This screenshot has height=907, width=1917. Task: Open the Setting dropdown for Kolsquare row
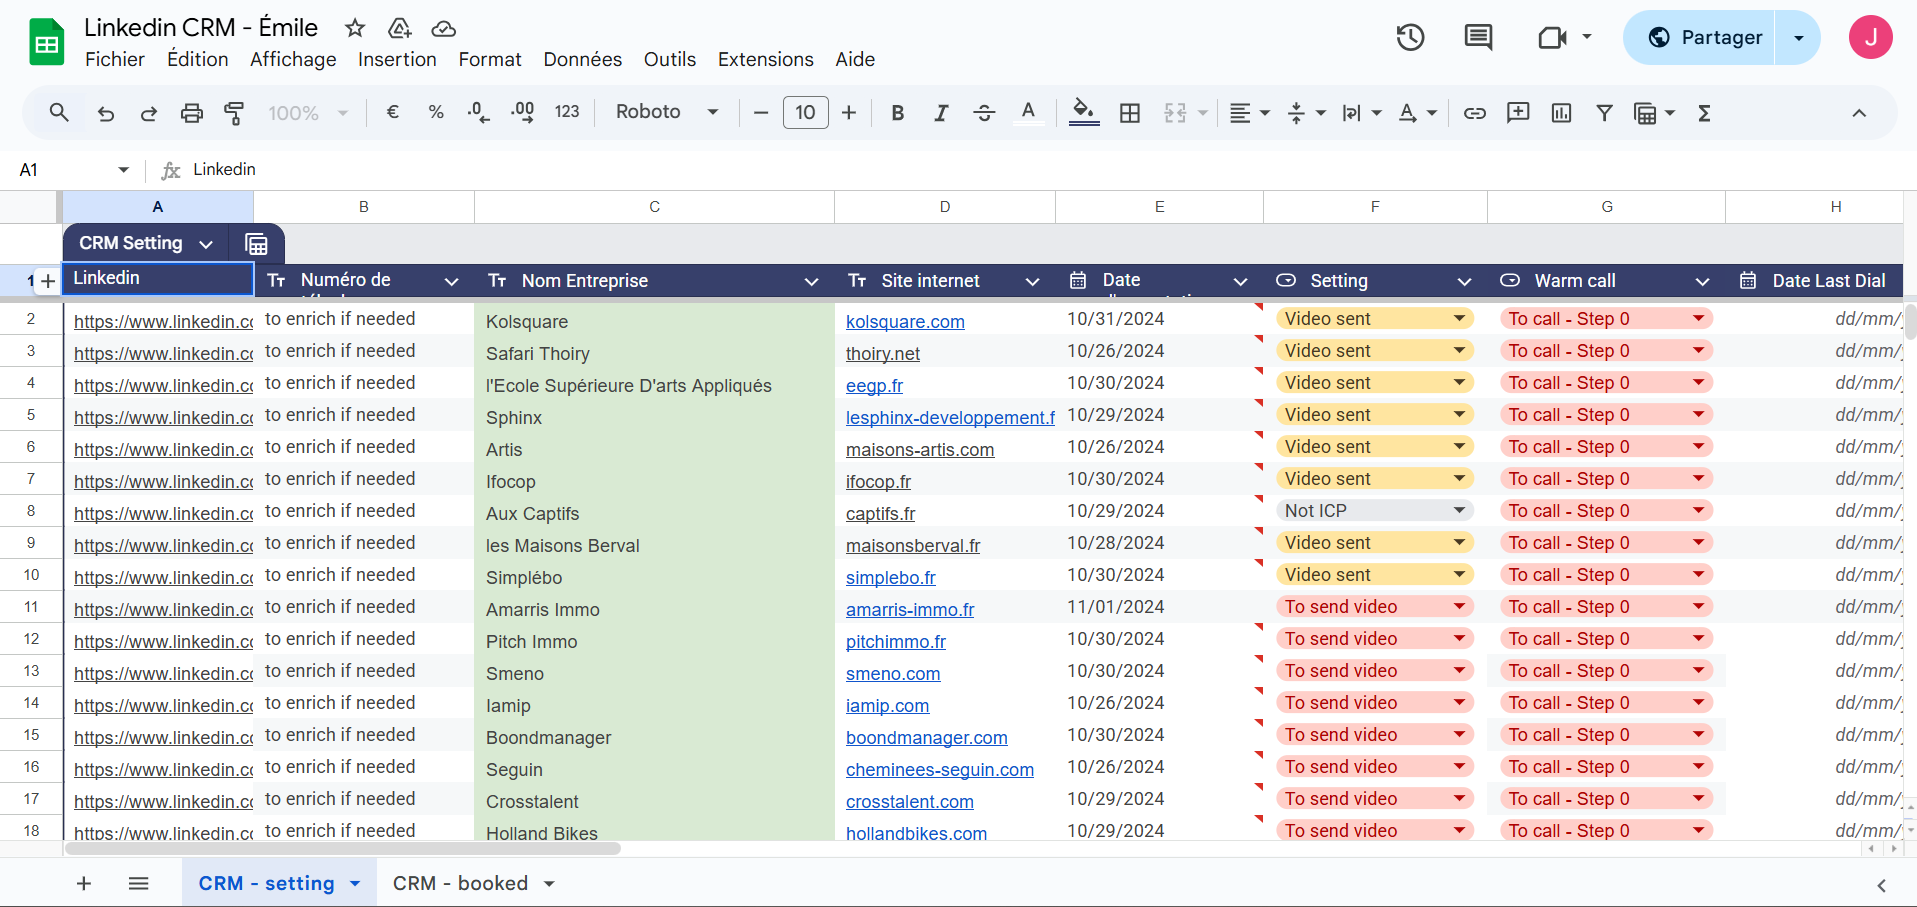1459,319
